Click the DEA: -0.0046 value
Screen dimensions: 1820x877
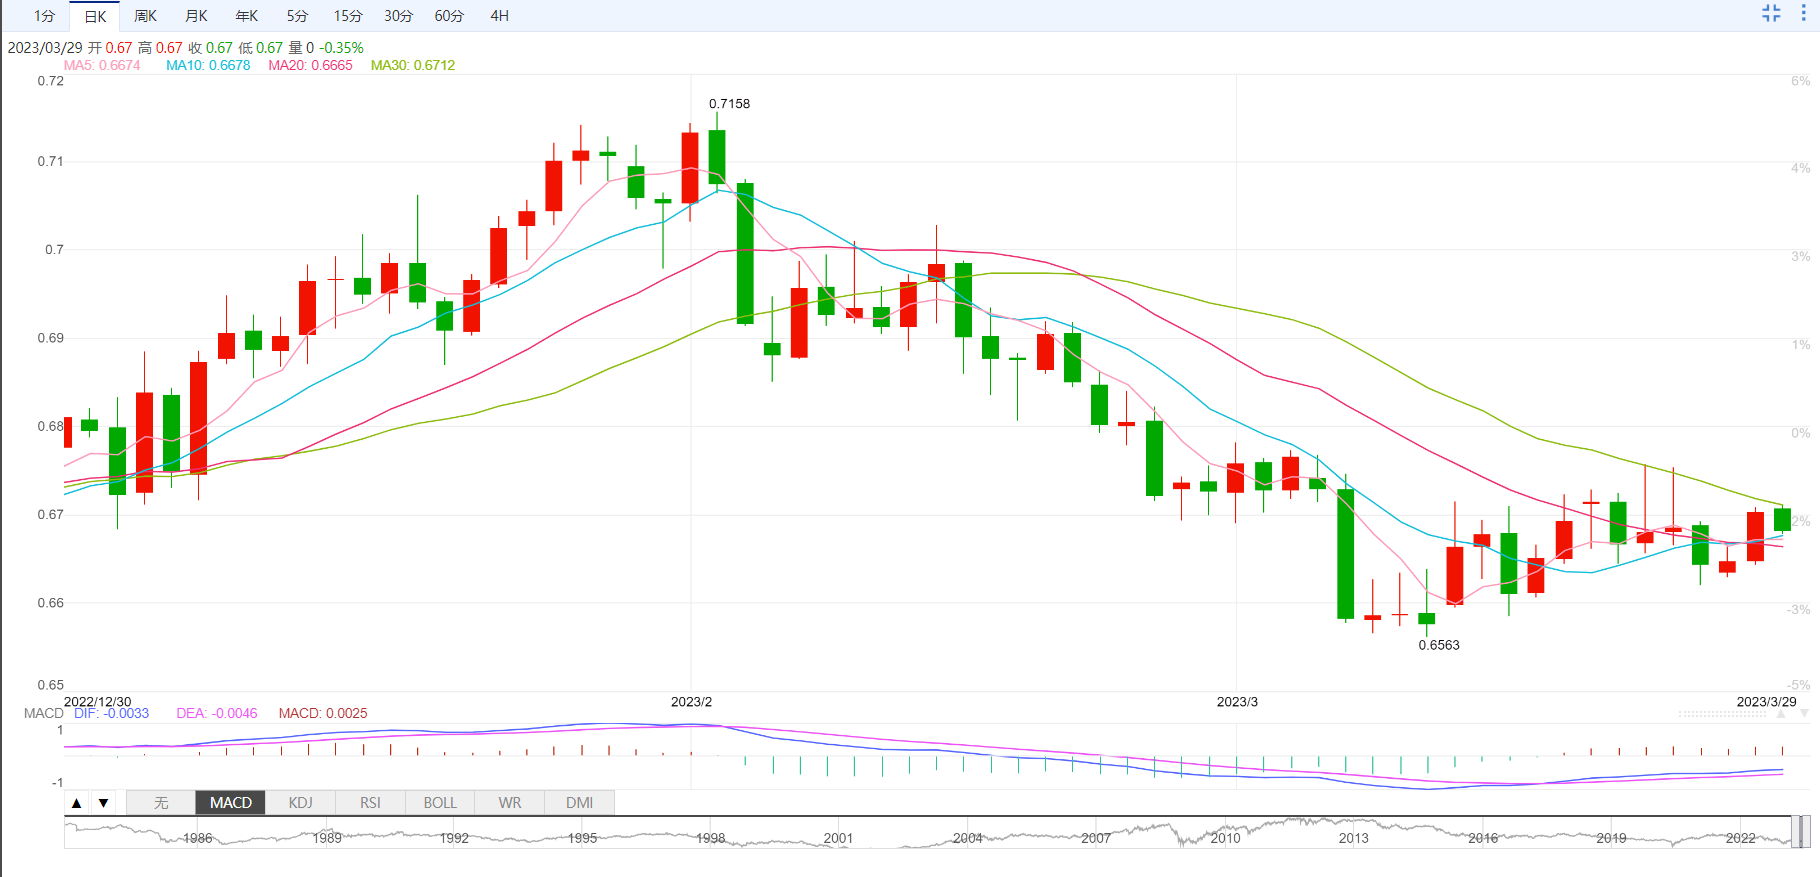point(217,713)
